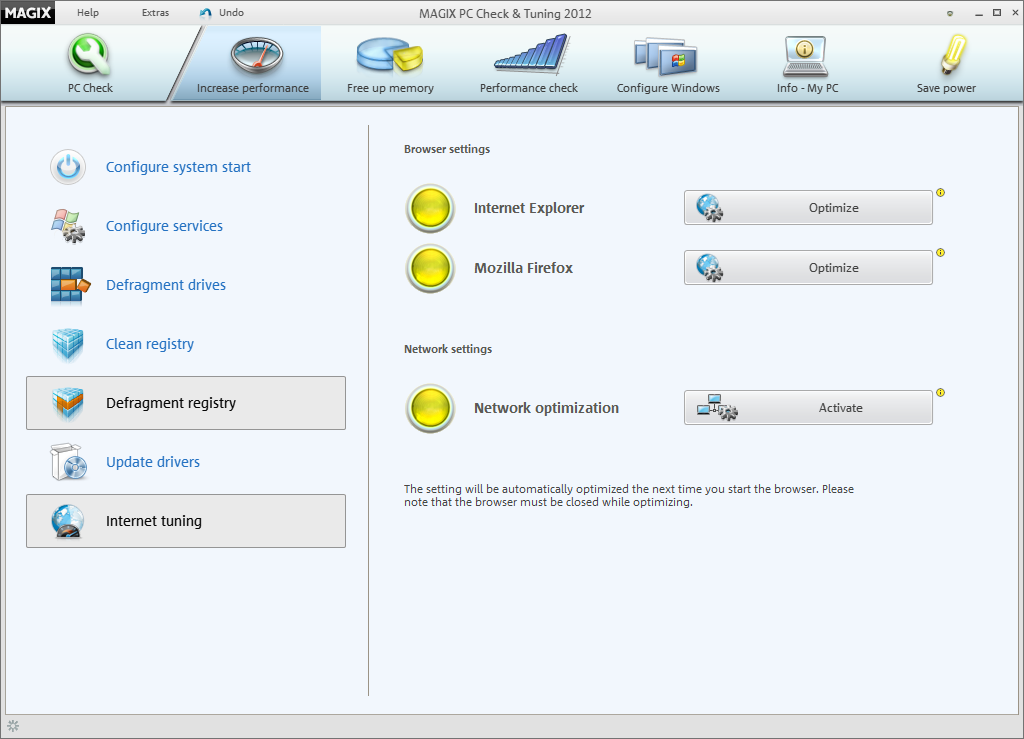Image resolution: width=1024 pixels, height=739 pixels.
Task: Click the window title MAGIX PC Check & Tuning 2012
Action: pyautogui.click(x=505, y=14)
